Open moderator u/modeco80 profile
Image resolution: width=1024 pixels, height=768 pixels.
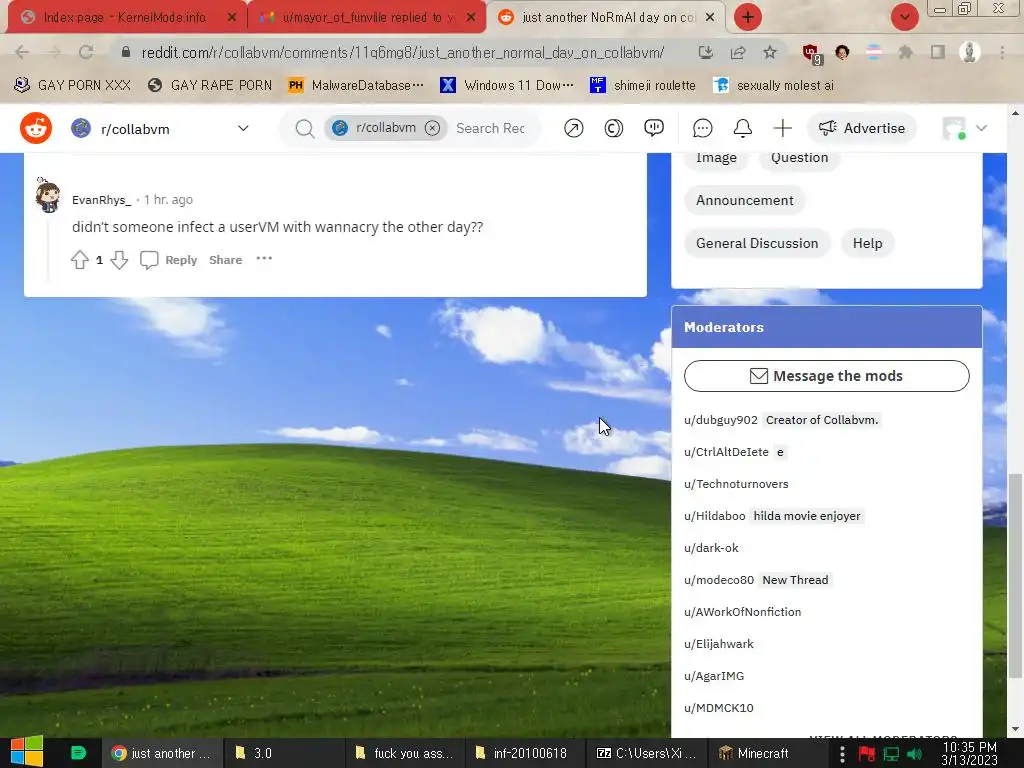(x=719, y=580)
